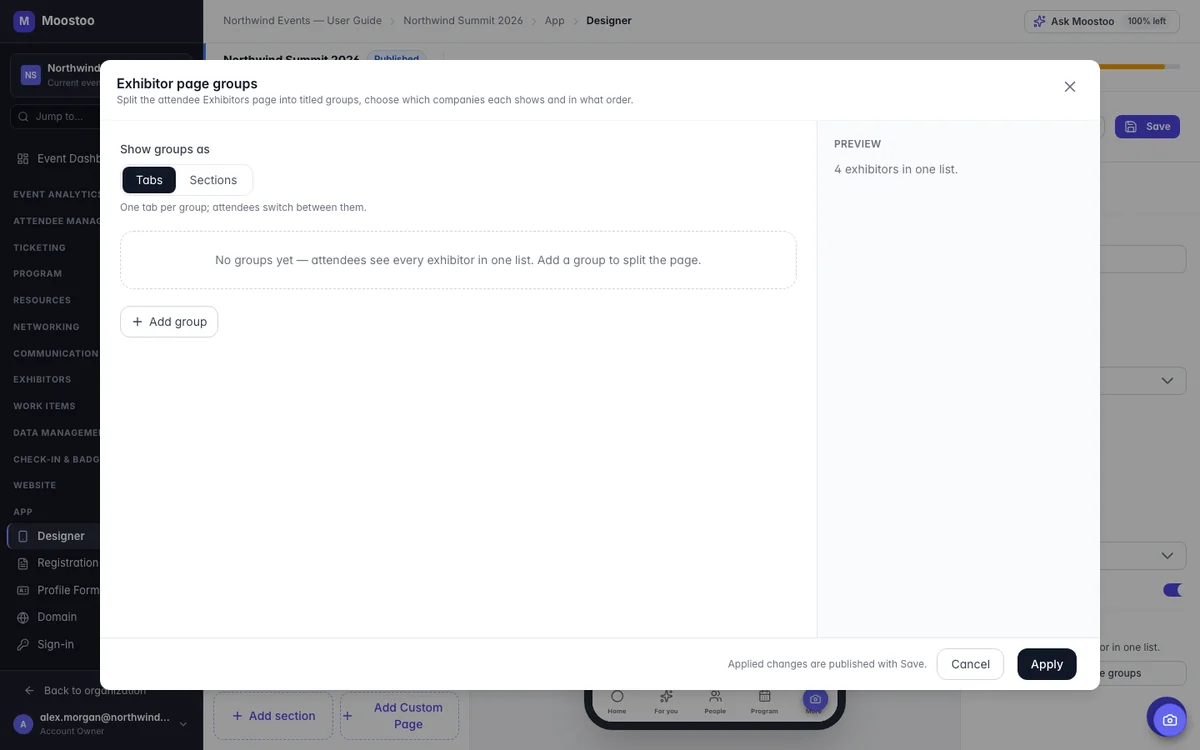
Task: Switch group display to Sections
Action: point(213,180)
